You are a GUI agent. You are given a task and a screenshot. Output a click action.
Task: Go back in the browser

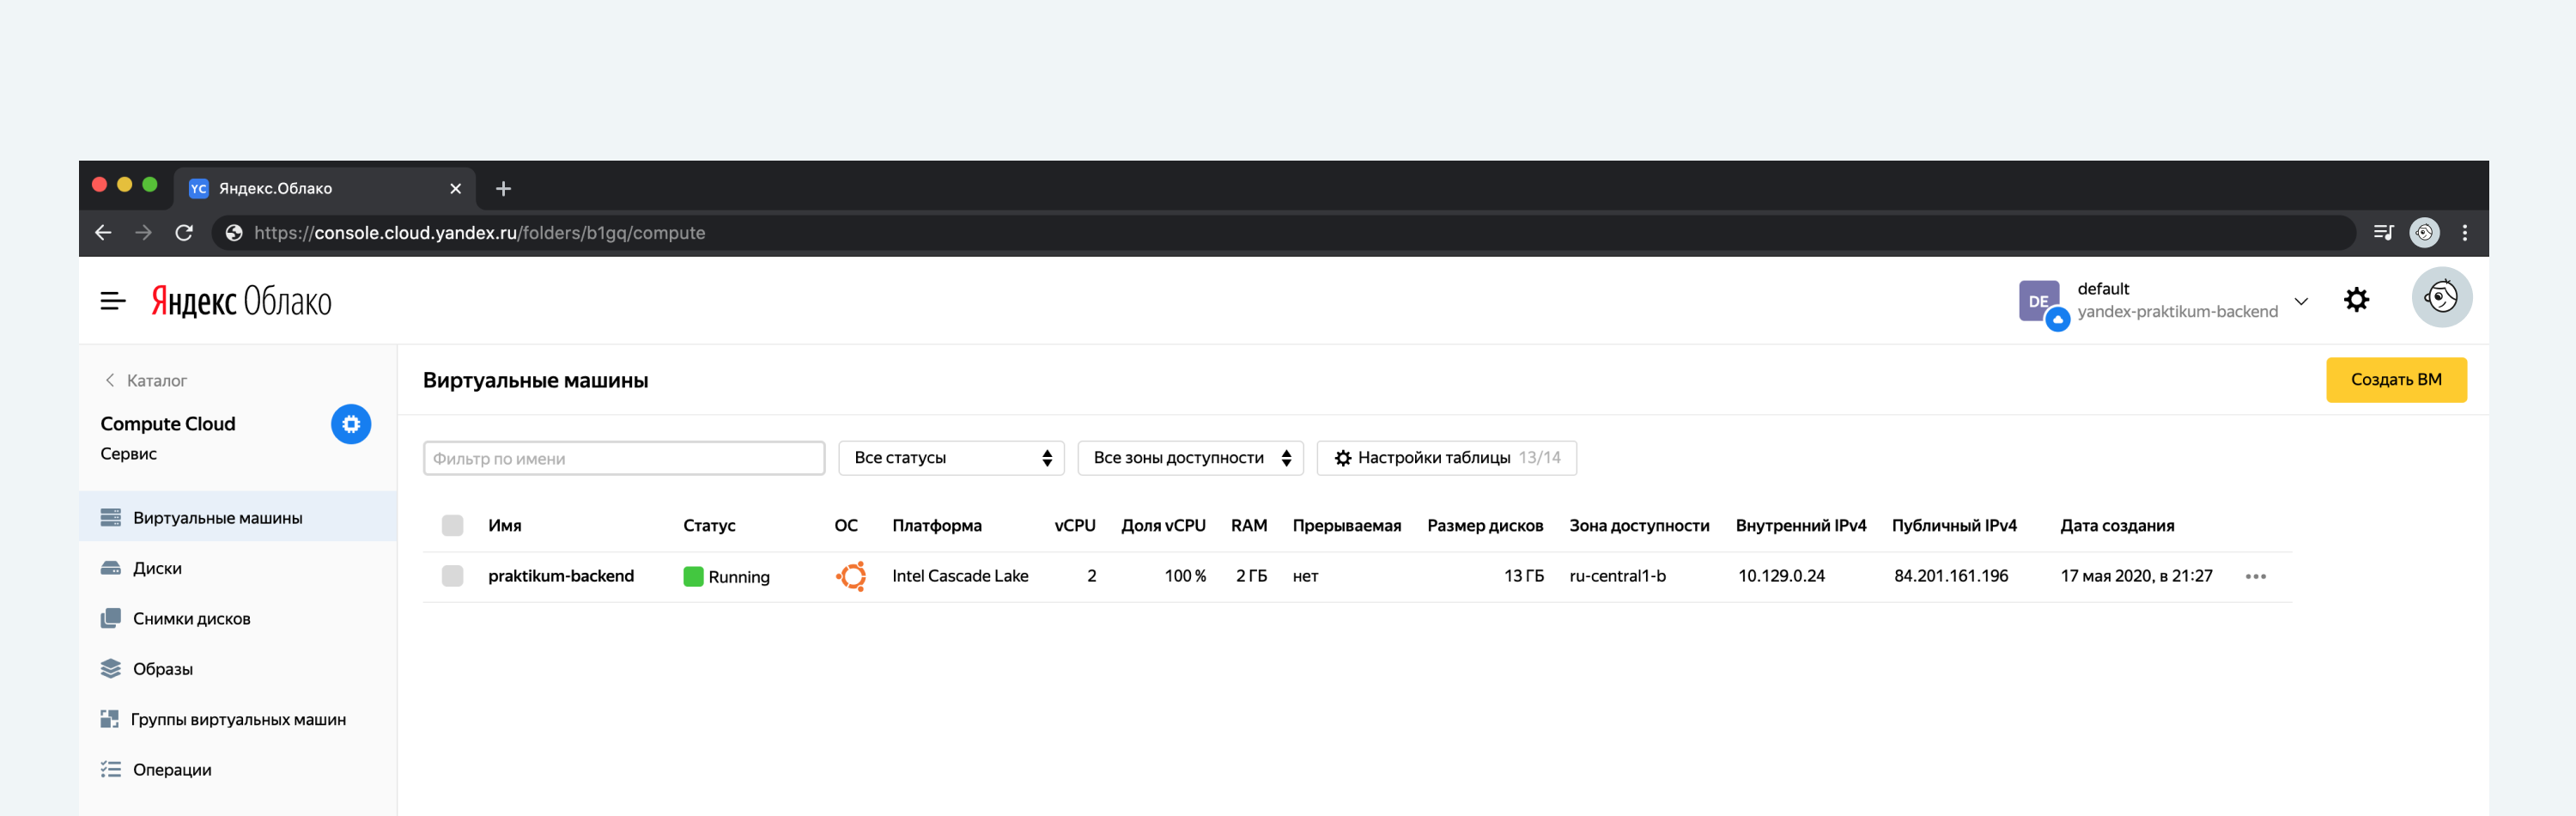pos(103,233)
